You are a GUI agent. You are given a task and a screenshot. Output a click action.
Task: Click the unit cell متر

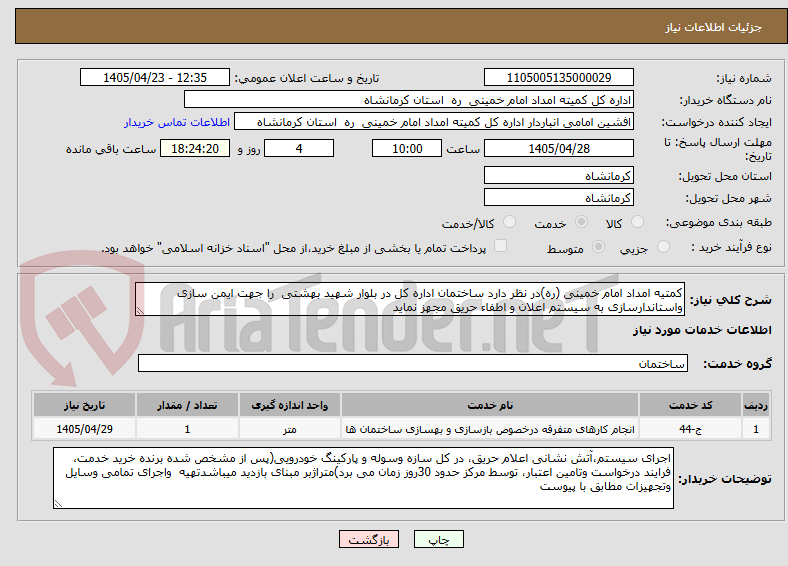click(x=289, y=429)
